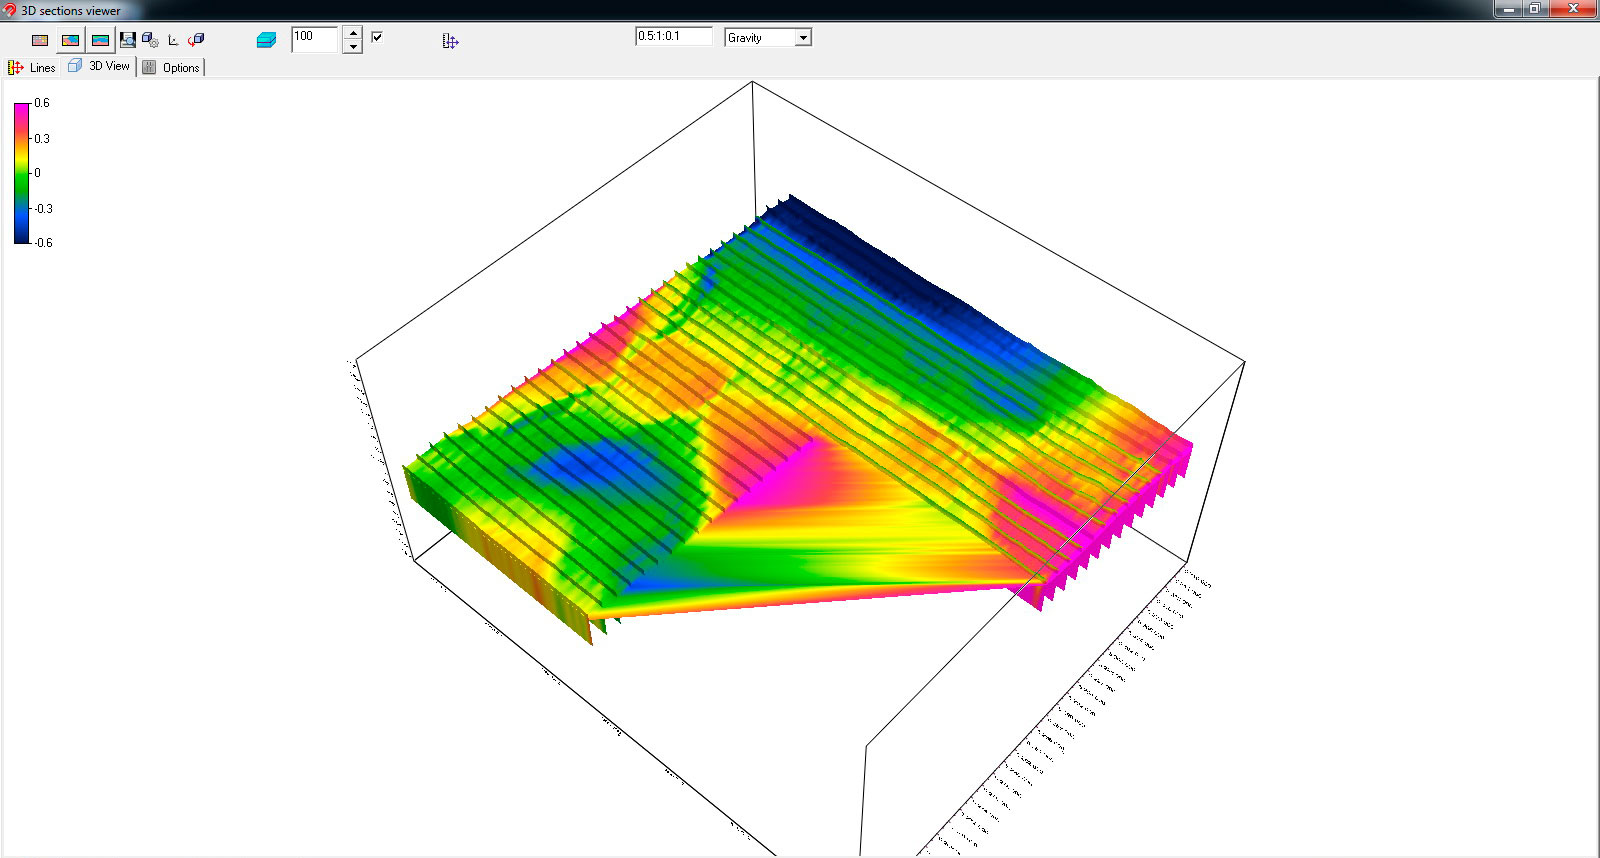Viewport: 1600px width, 858px height.
Task: Maximize the 3D sections viewer window
Action: click(x=1534, y=9)
